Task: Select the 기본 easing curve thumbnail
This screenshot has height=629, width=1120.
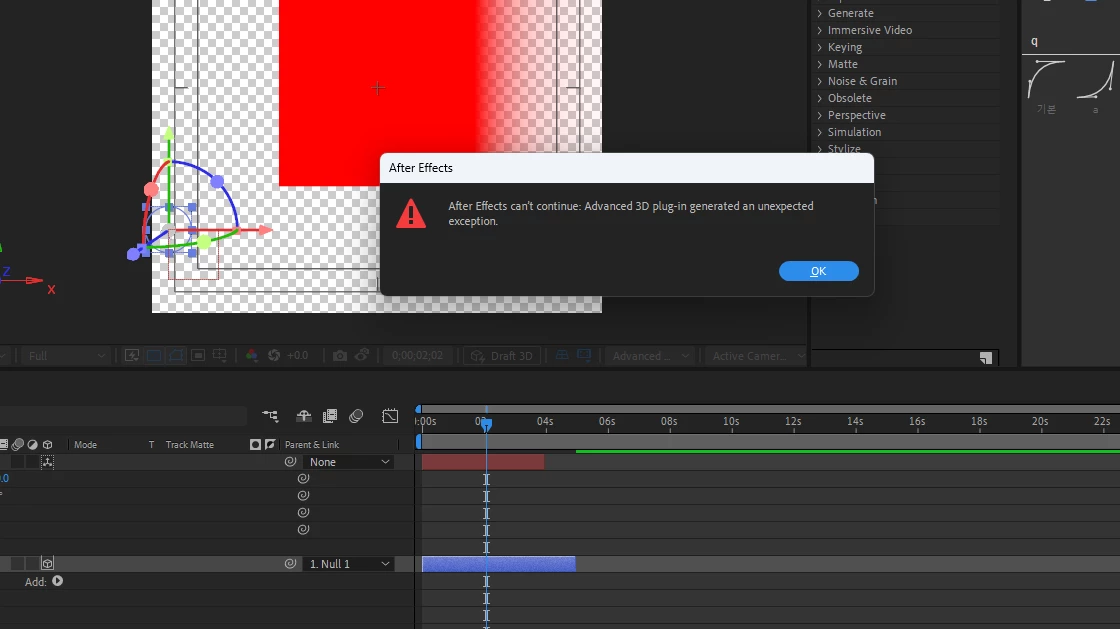Action: [x=1046, y=79]
